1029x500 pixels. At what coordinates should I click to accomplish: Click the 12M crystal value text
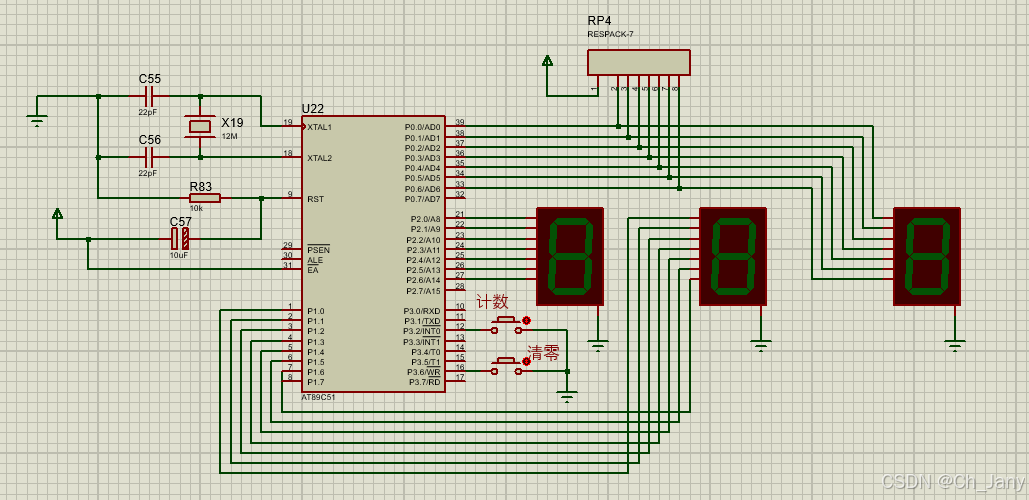[x=230, y=135]
